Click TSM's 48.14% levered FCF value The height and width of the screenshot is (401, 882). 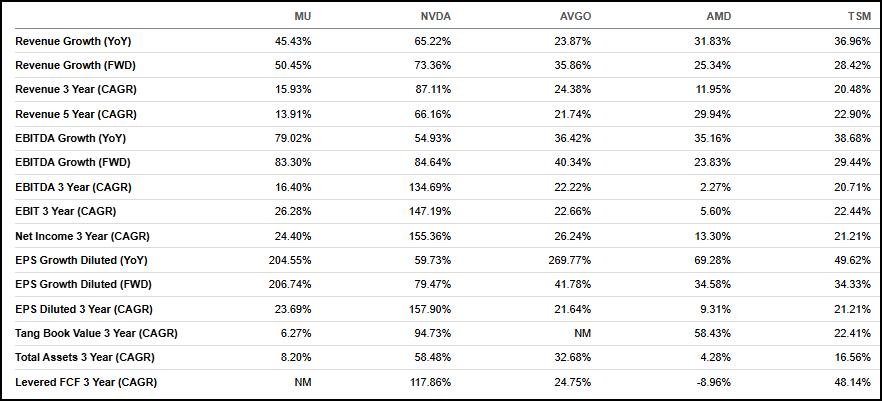coord(855,382)
